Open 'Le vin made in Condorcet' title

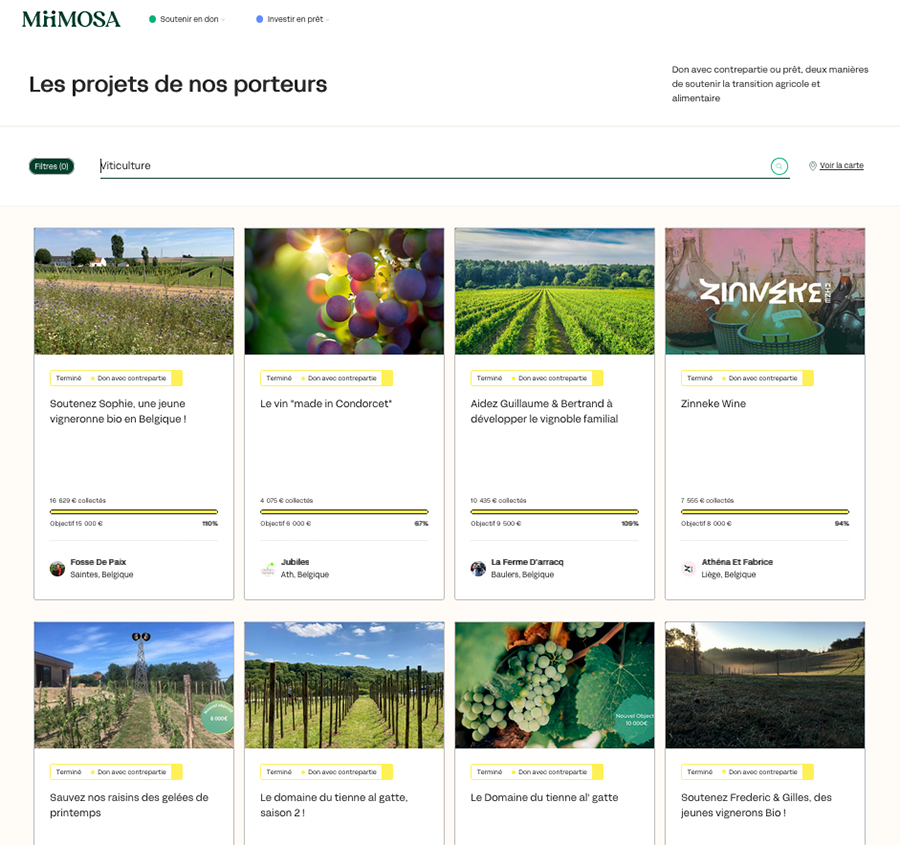coord(326,404)
